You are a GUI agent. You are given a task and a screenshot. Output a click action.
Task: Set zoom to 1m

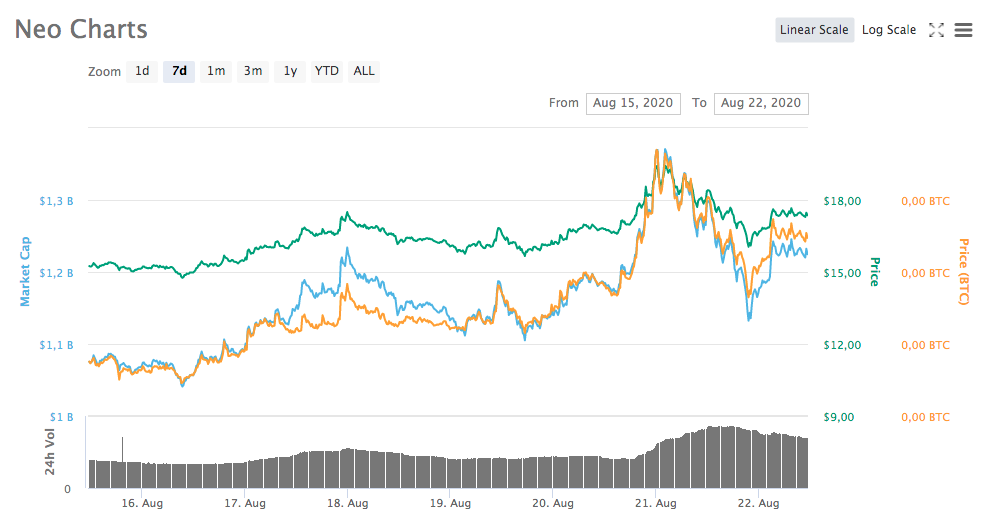(x=216, y=71)
